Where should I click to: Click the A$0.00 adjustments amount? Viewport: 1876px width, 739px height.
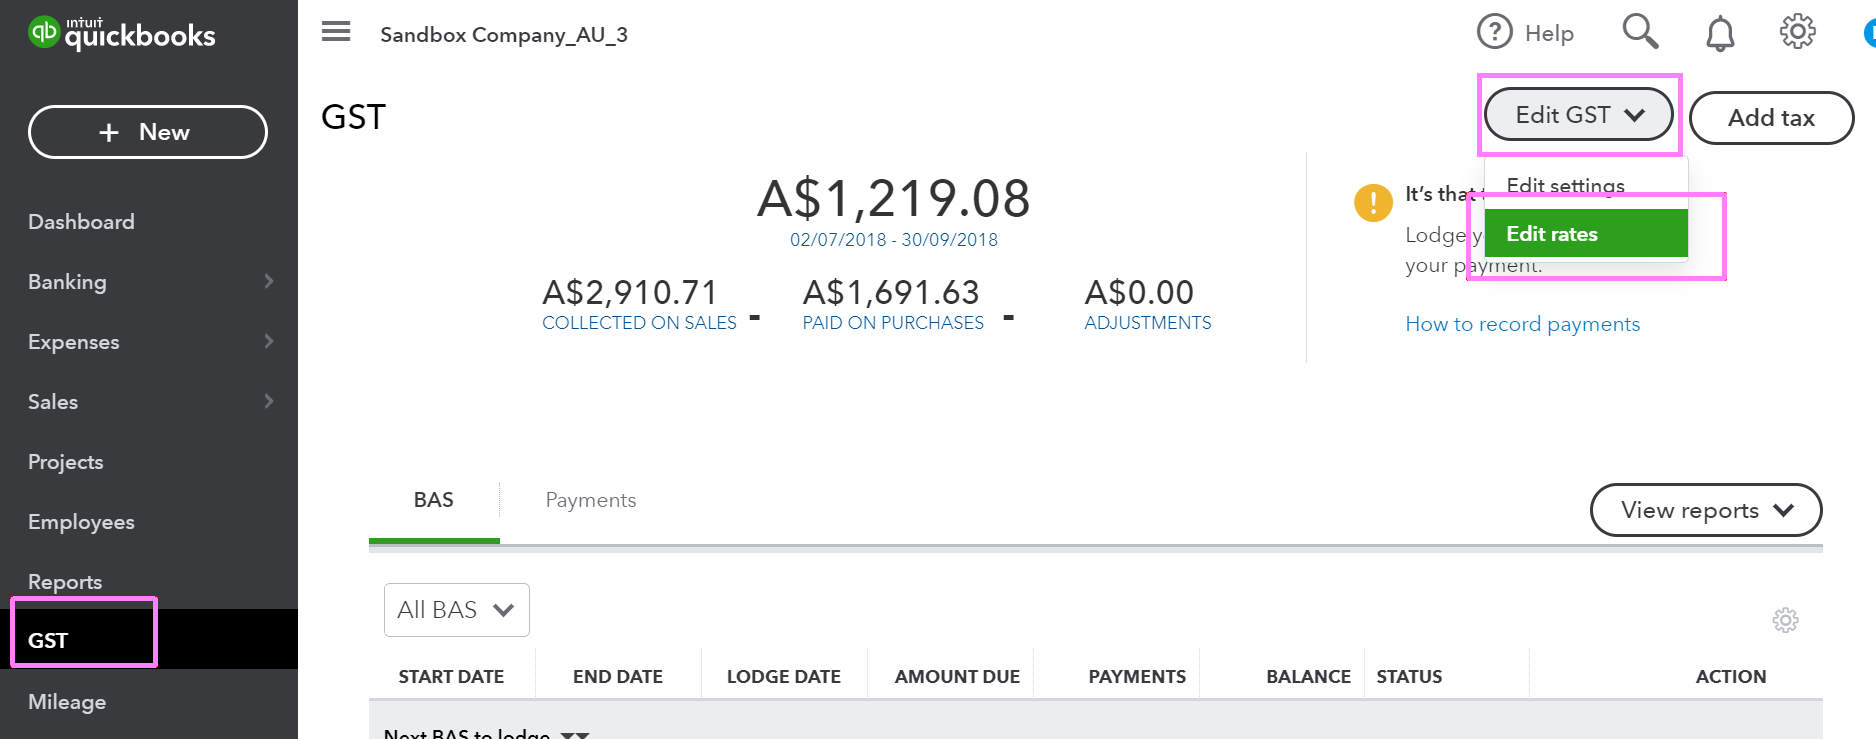(1139, 292)
